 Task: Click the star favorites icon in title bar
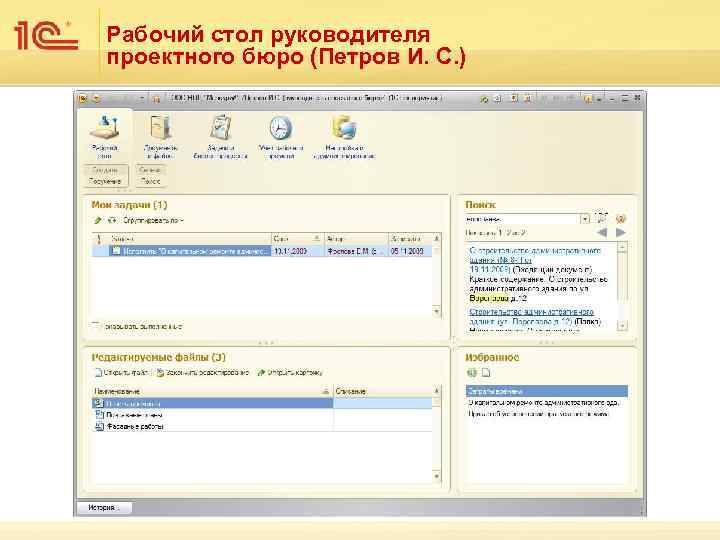click(x=156, y=98)
